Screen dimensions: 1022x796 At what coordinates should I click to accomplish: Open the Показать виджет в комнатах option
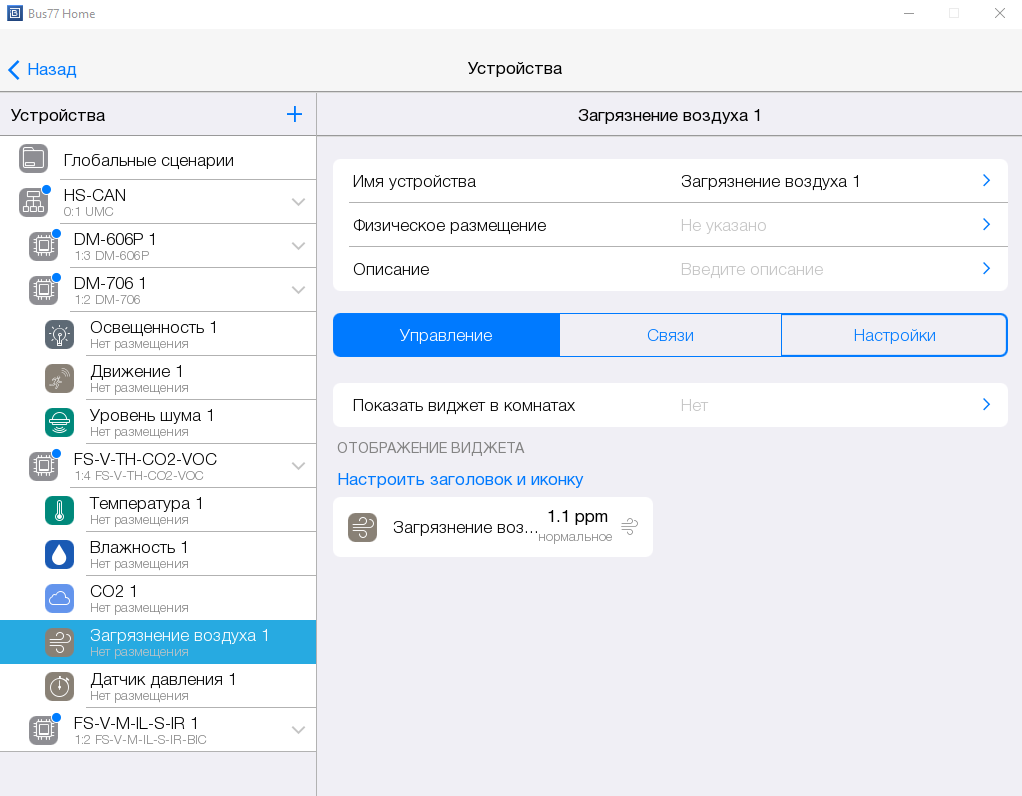(x=670, y=405)
